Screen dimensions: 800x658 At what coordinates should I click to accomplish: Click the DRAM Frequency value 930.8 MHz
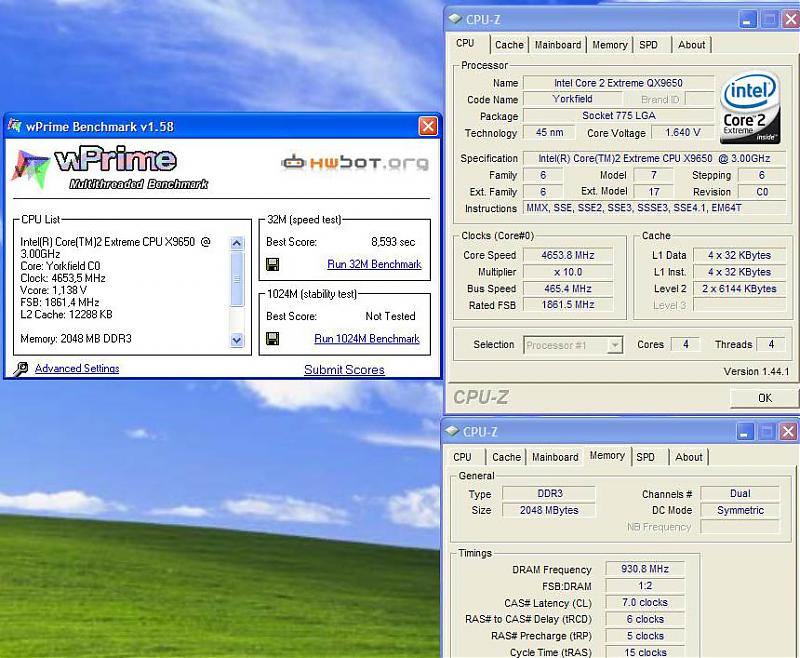click(x=645, y=569)
